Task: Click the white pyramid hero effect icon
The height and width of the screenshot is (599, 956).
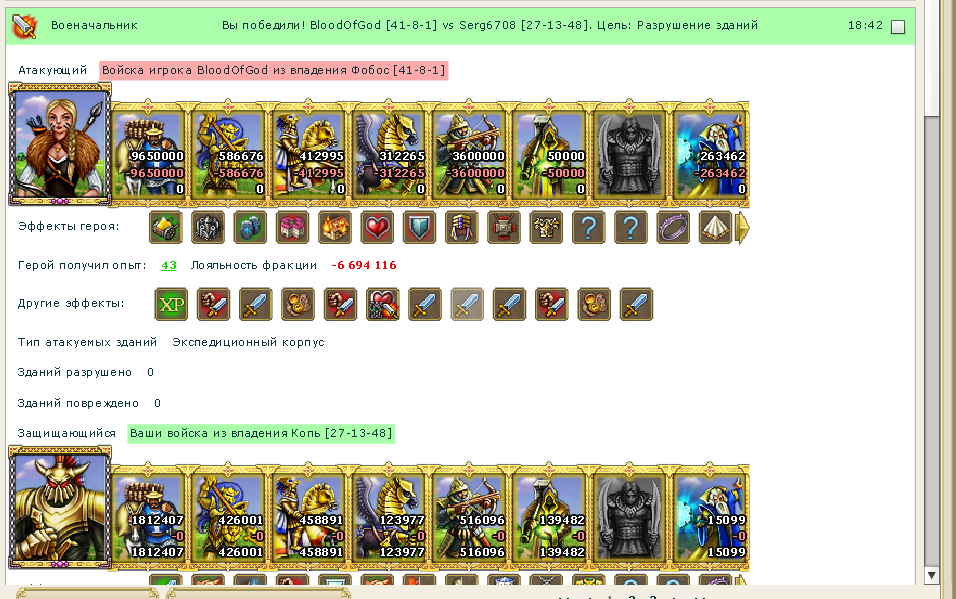Action: click(x=715, y=228)
